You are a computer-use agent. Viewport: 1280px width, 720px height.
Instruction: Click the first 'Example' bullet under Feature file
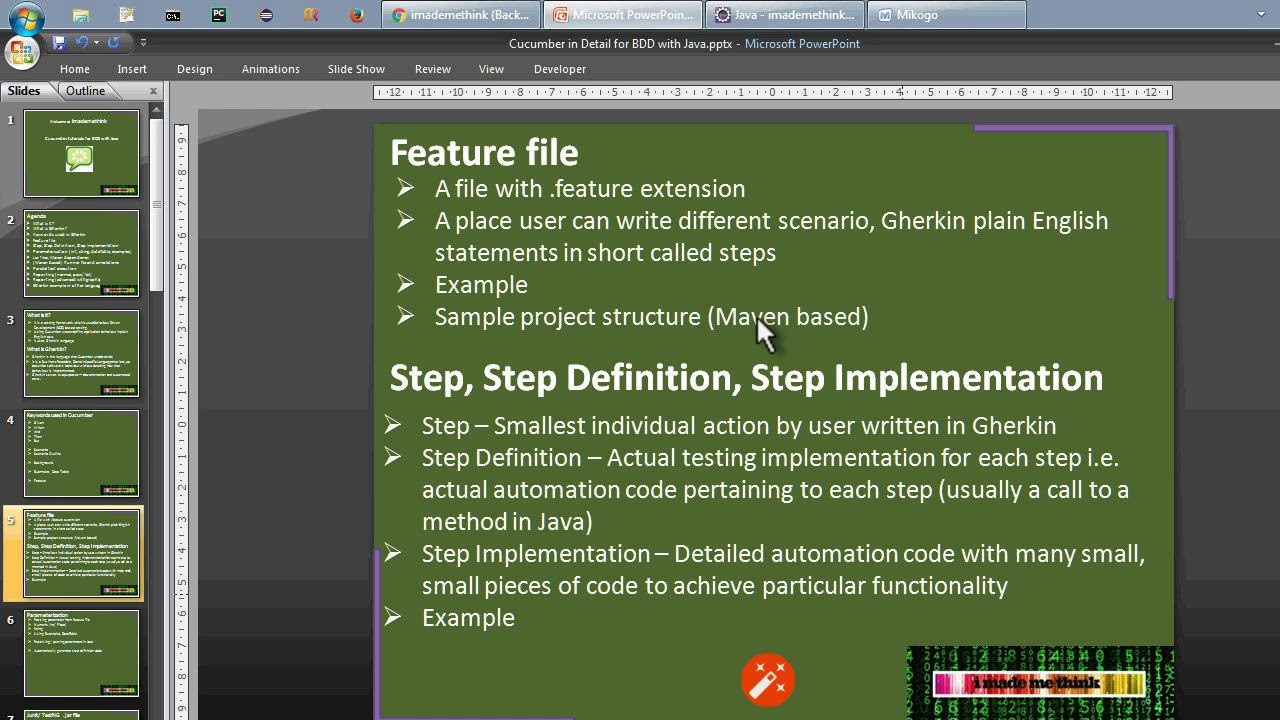[481, 284]
